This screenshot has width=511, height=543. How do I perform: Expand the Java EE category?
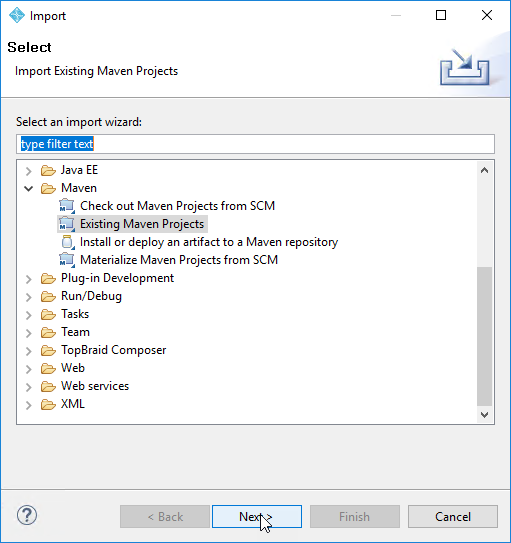pos(29,170)
